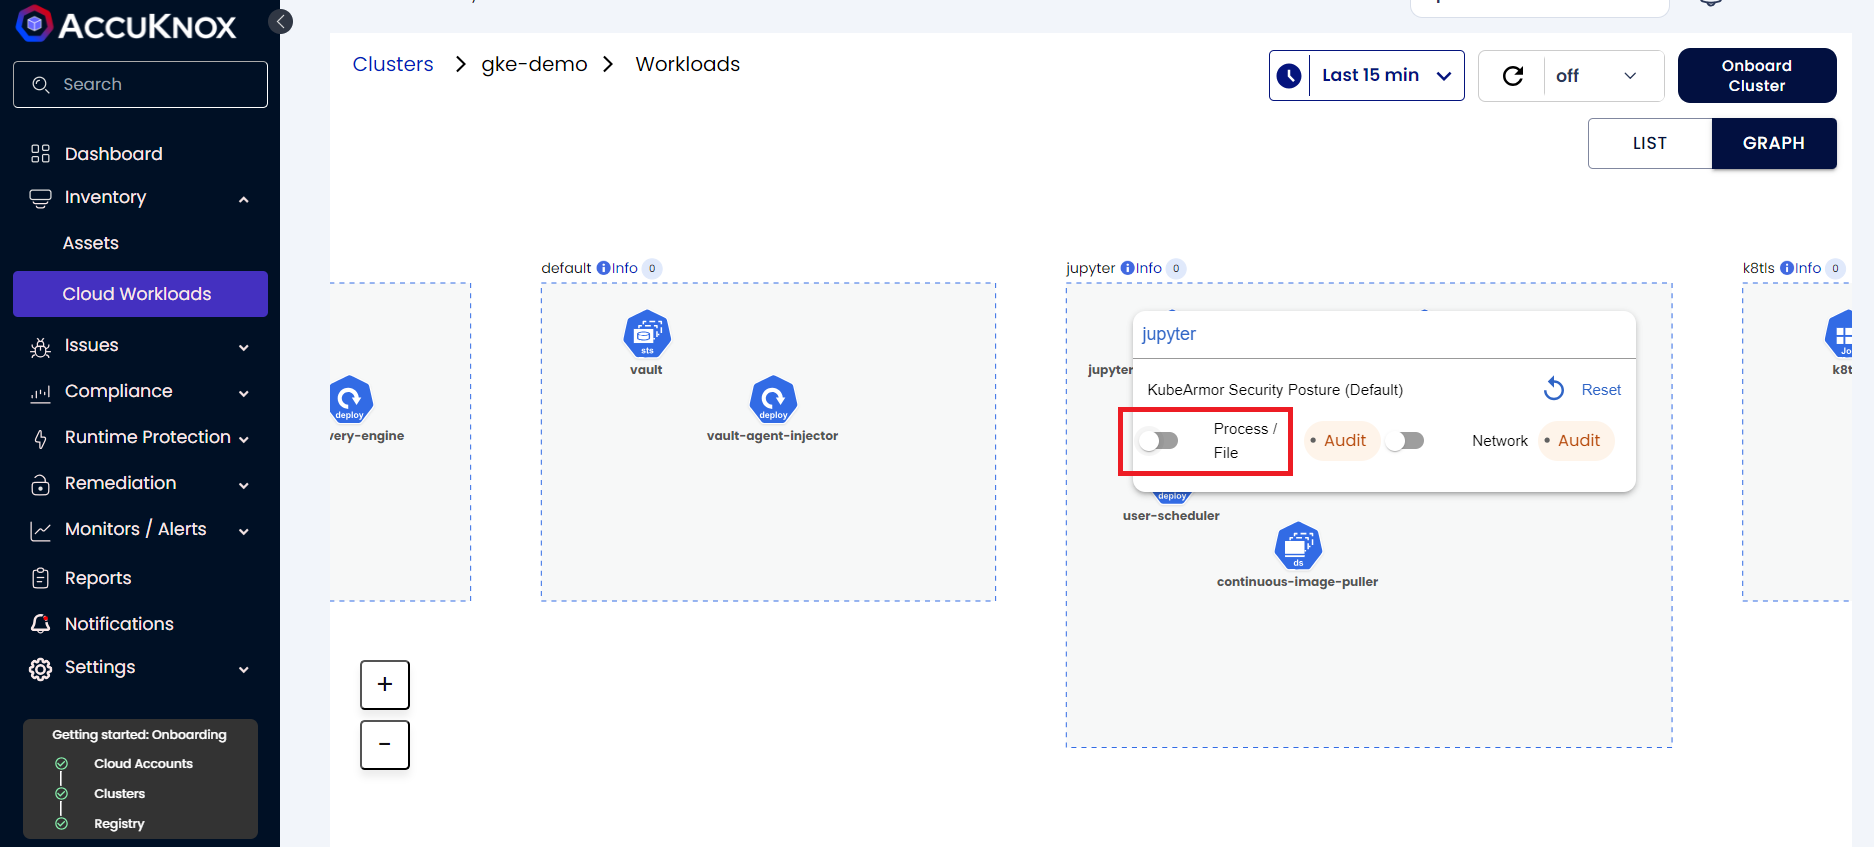Open Cloud Workloads in the sidebar

[137, 294]
